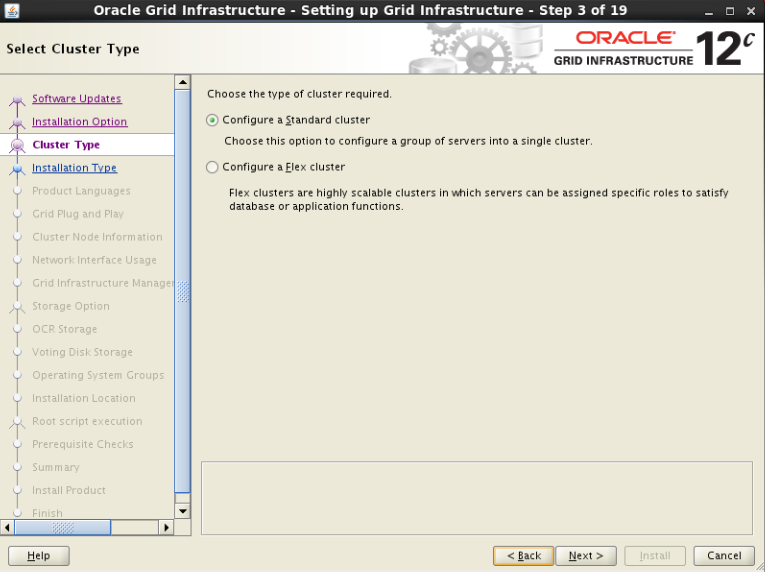Click the Install Product step node icon
This screenshot has height=576, width=765.
18,490
